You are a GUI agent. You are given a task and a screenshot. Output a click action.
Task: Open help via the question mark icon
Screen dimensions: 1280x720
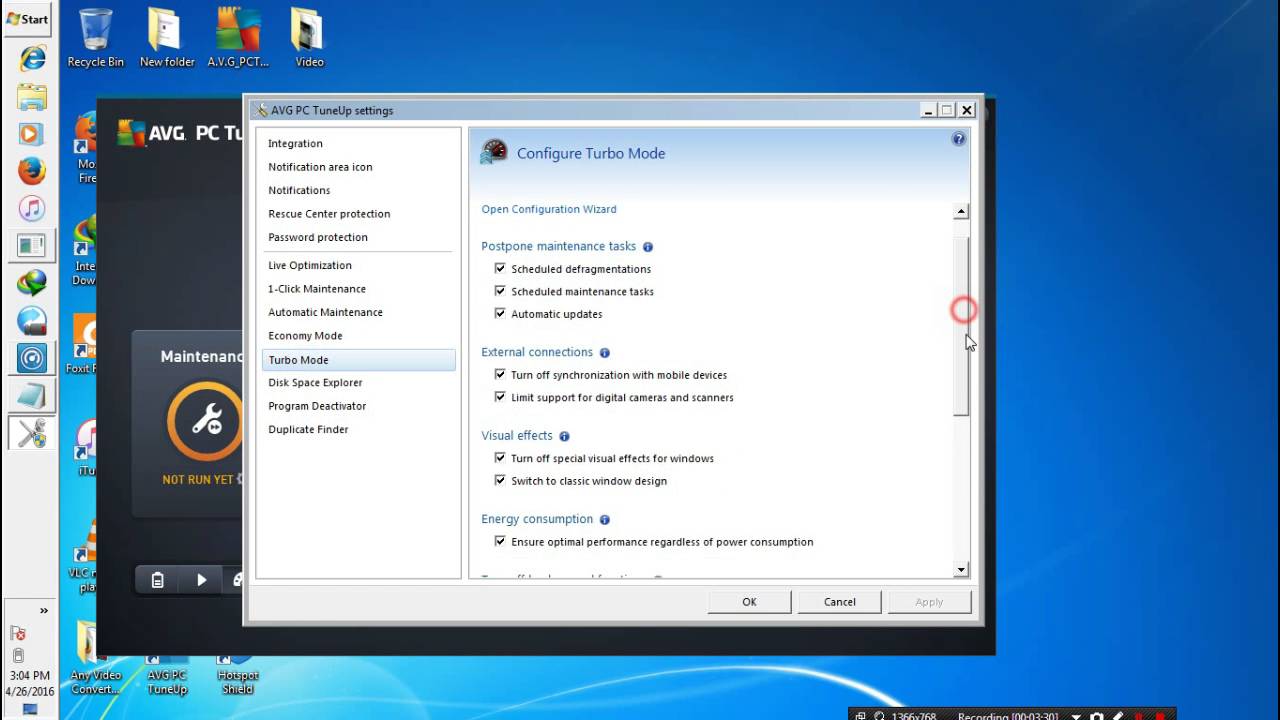pos(958,139)
